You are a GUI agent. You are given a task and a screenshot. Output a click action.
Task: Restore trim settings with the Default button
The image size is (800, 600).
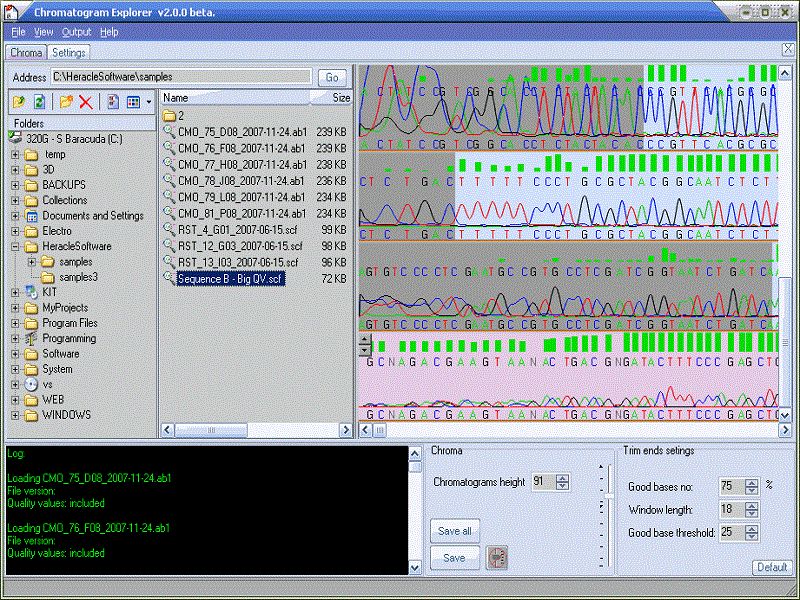[772, 566]
